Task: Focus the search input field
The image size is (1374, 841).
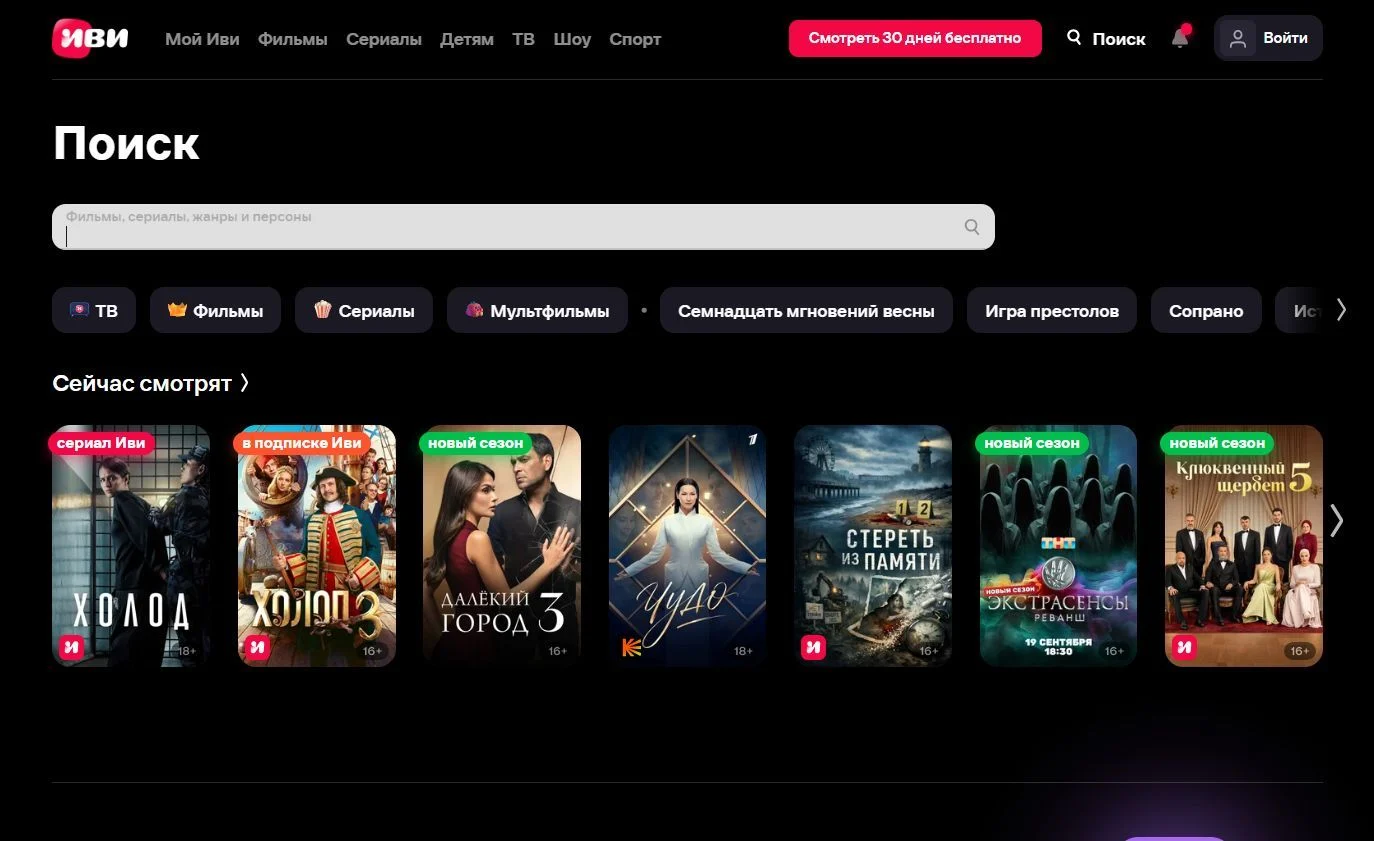Action: [523, 227]
